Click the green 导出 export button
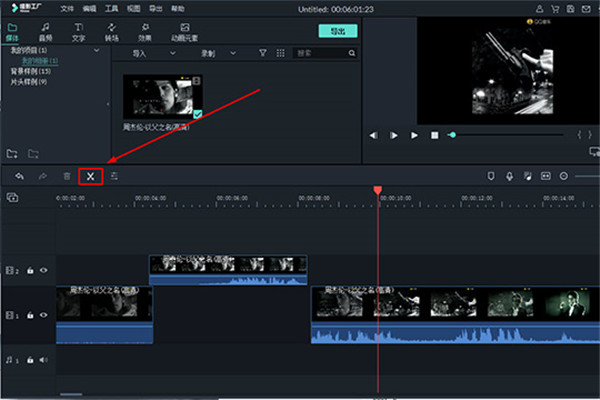This screenshot has height=400, width=600. coord(338,31)
